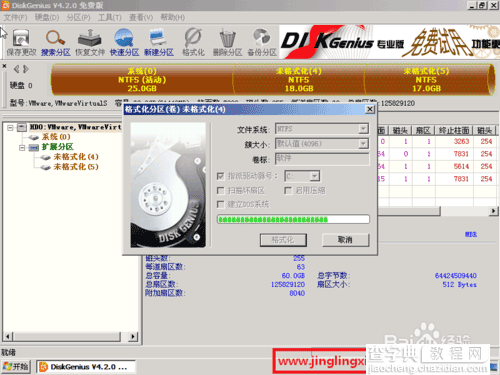Image resolution: width=500 pixels, height=375 pixels.
Task: Open the View (查看) menu
Action: tap(141, 17)
